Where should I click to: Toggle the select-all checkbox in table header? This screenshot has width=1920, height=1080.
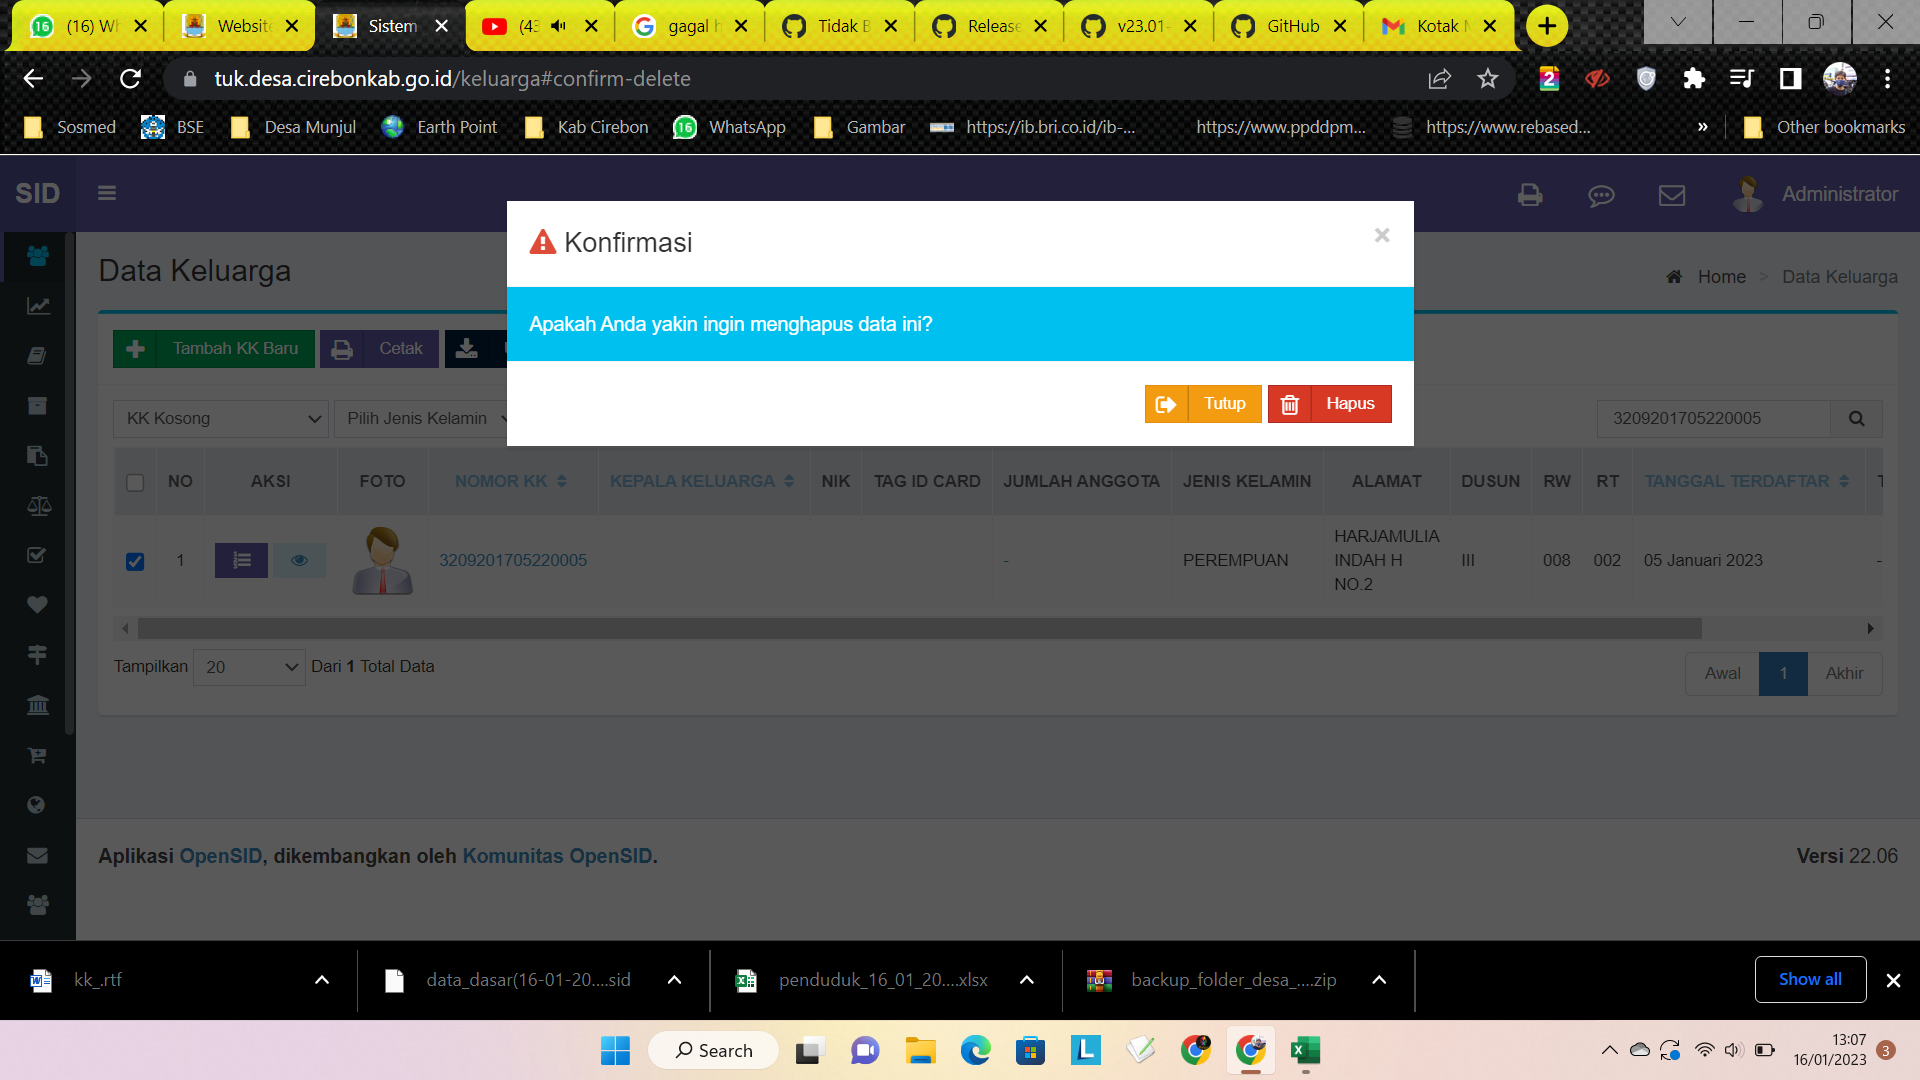click(135, 482)
